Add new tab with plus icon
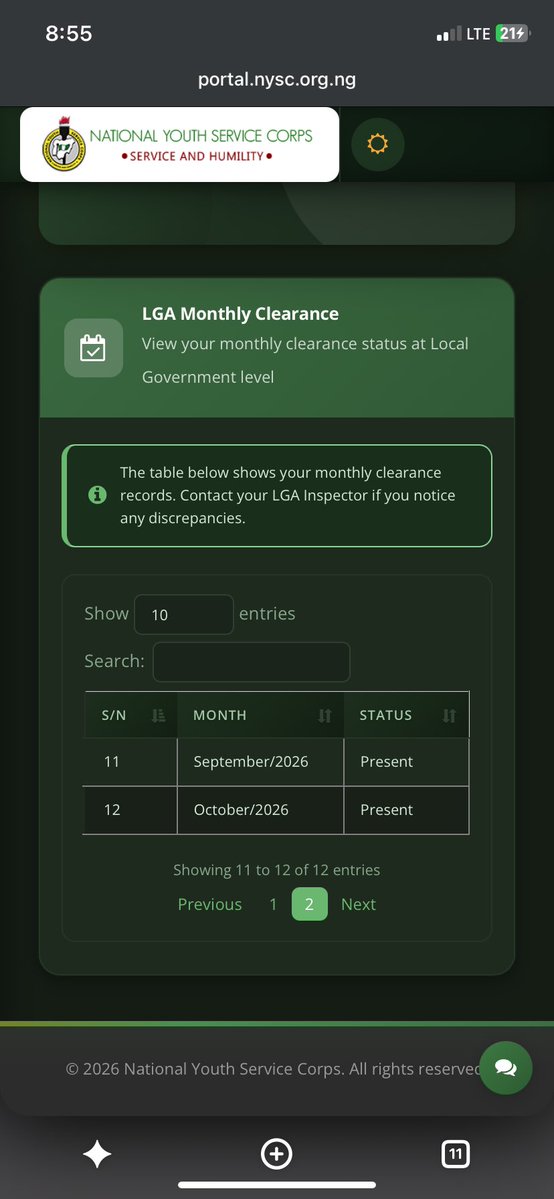The height and width of the screenshot is (1199, 554). click(277, 1154)
